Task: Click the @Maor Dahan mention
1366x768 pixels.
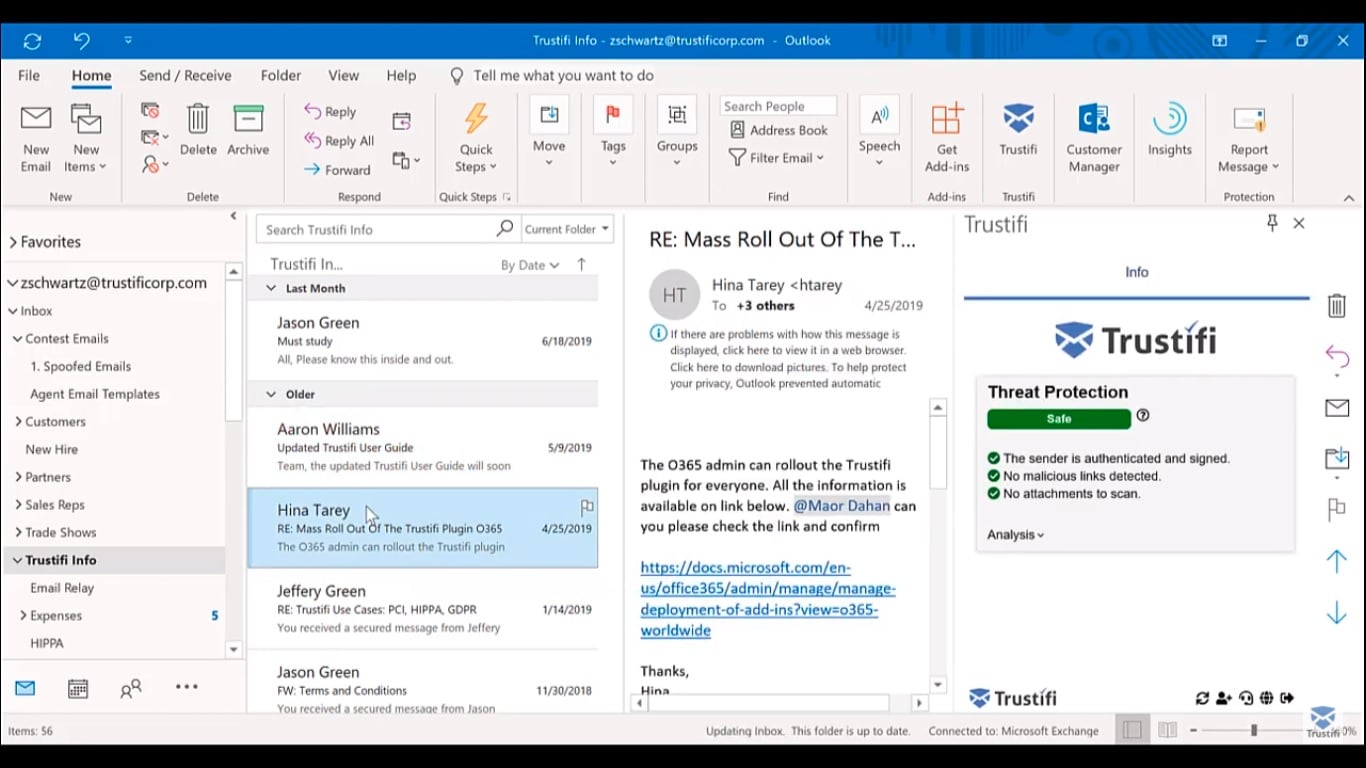Action: [842, 506]
